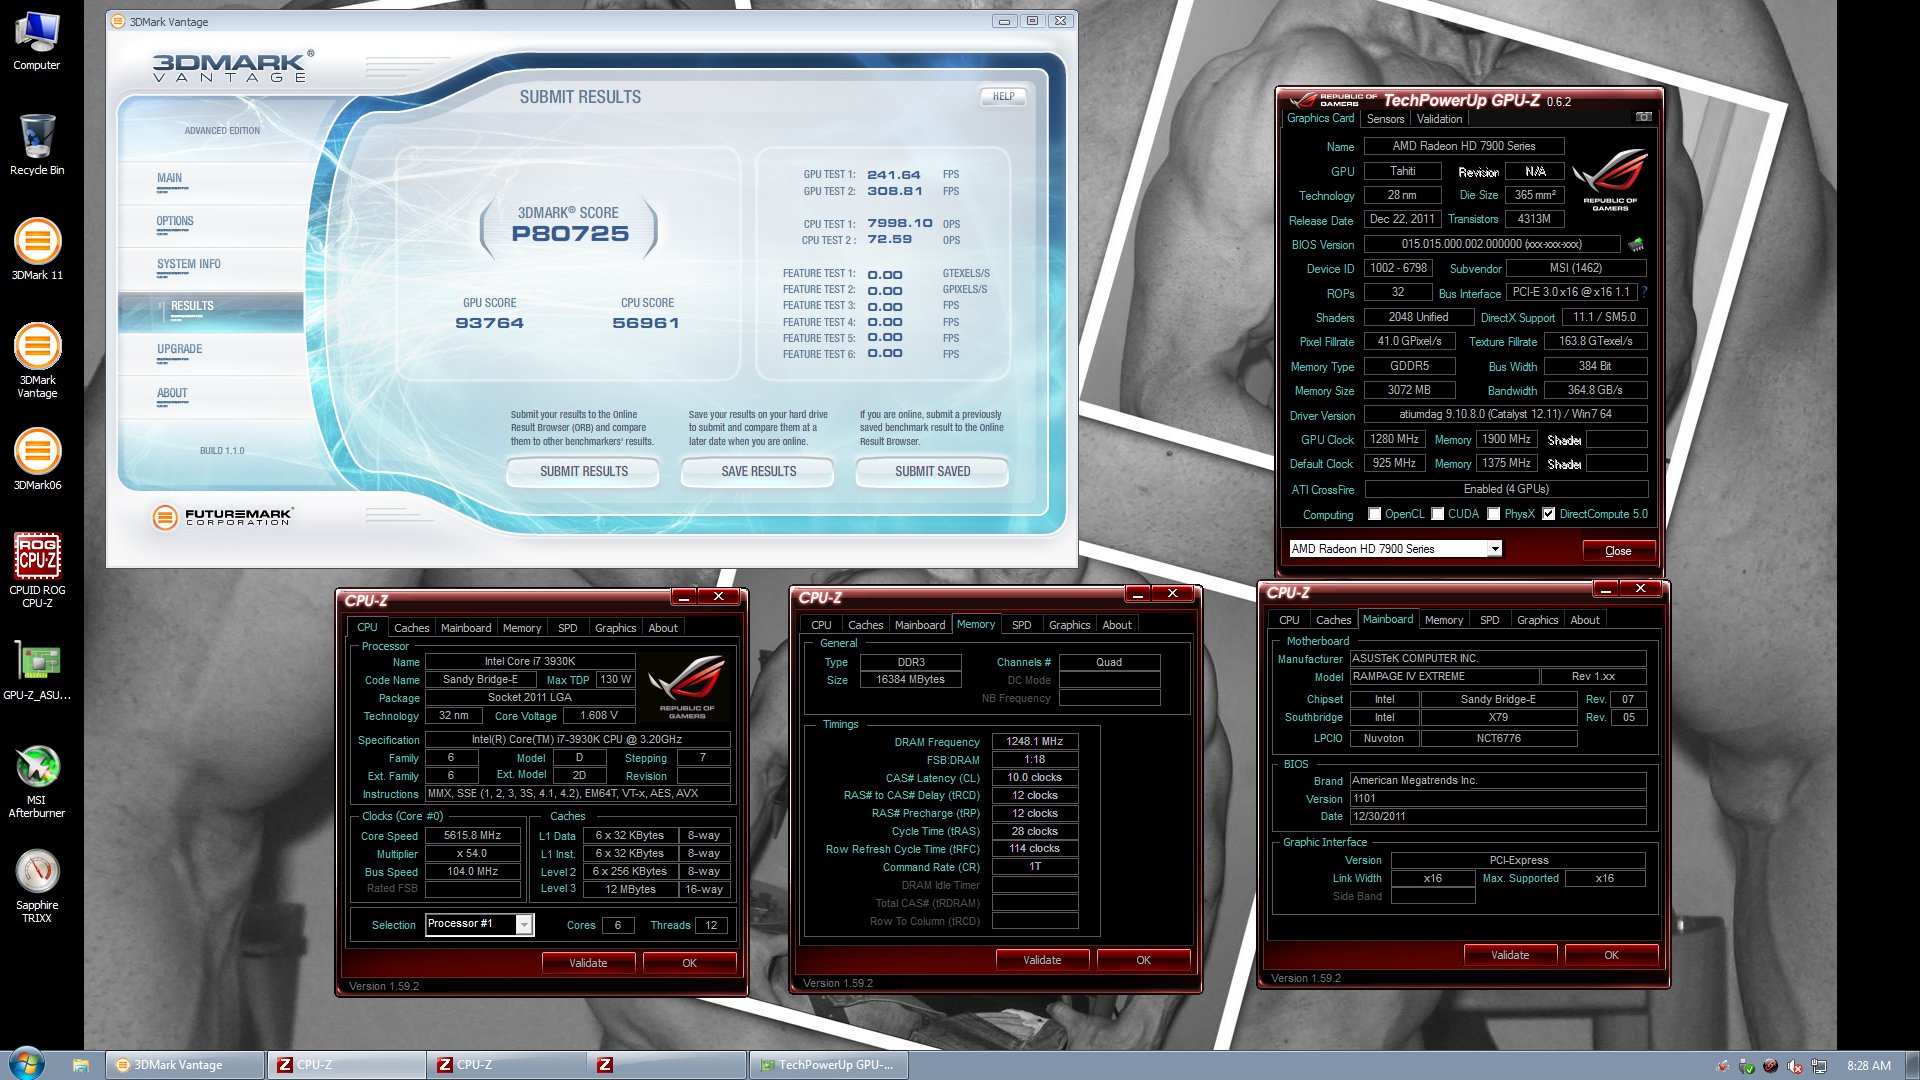Switch to the TechPowerUp GPU taskbar button
Screen dimensions: 1920x1080
pos(829,1065)
